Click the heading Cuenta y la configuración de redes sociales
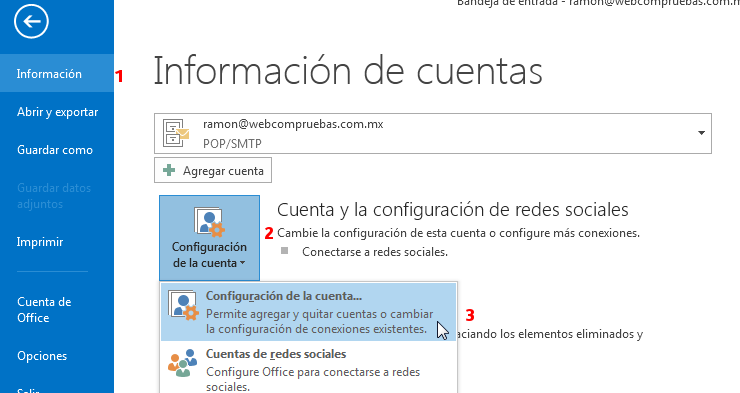 453,209
